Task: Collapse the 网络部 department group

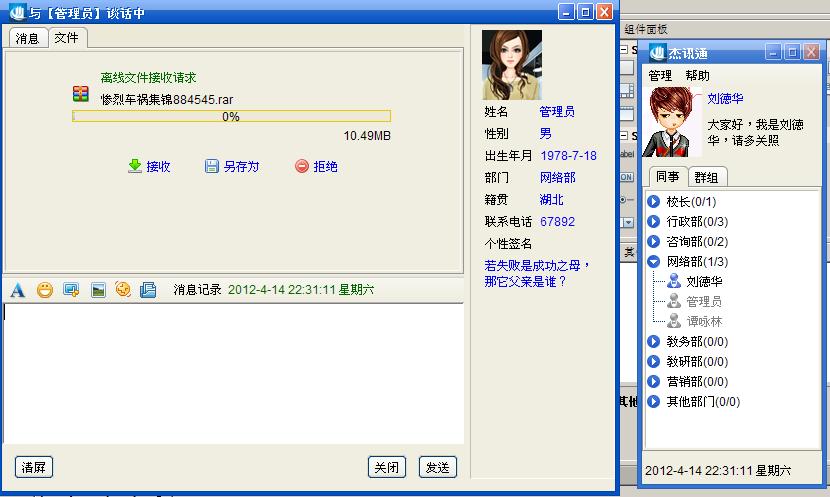Action: (x=654, y=262)
